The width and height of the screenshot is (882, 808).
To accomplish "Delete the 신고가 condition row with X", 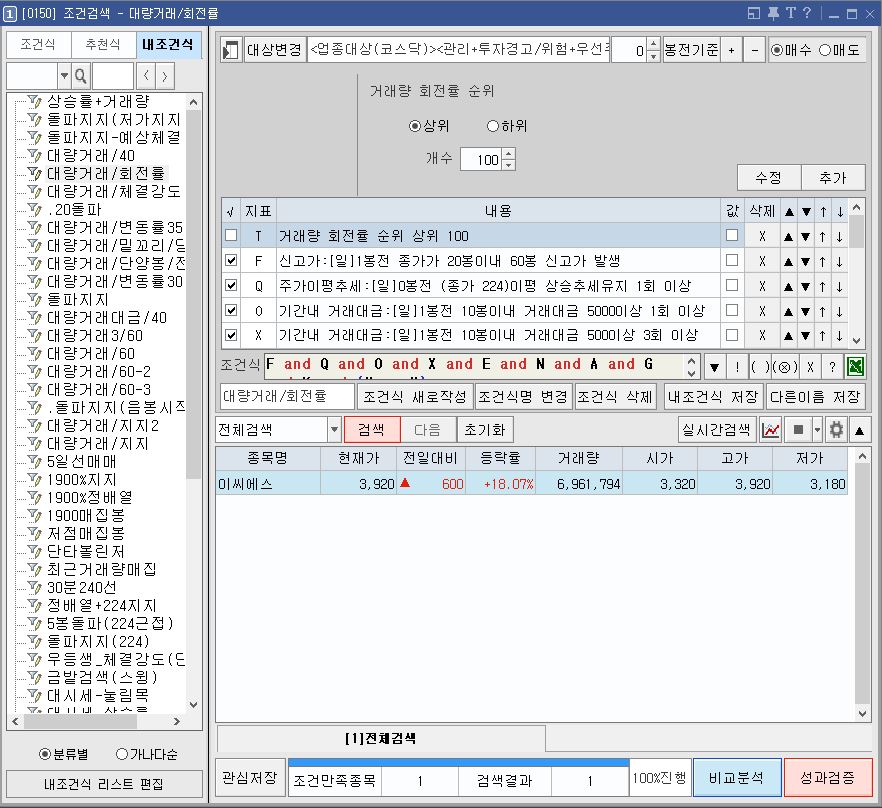I will tap(762, 261).
